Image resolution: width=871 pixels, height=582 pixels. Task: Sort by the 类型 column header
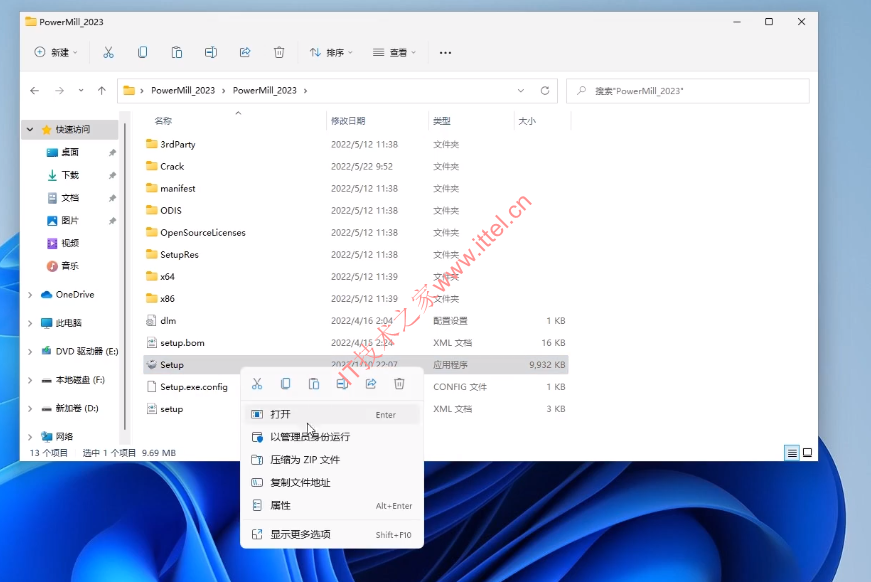click(442, 121)
